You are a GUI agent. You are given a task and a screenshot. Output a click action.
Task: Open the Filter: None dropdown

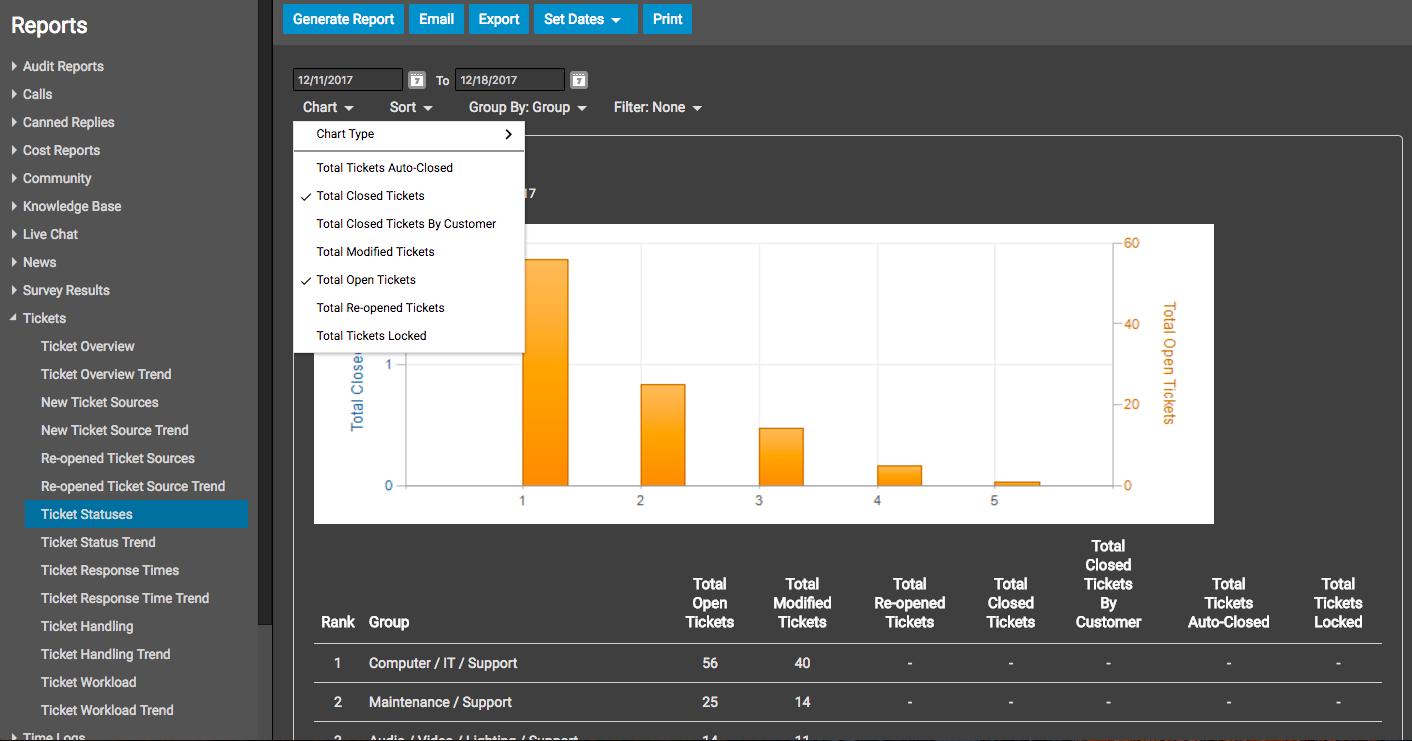[x=657, y=107]
